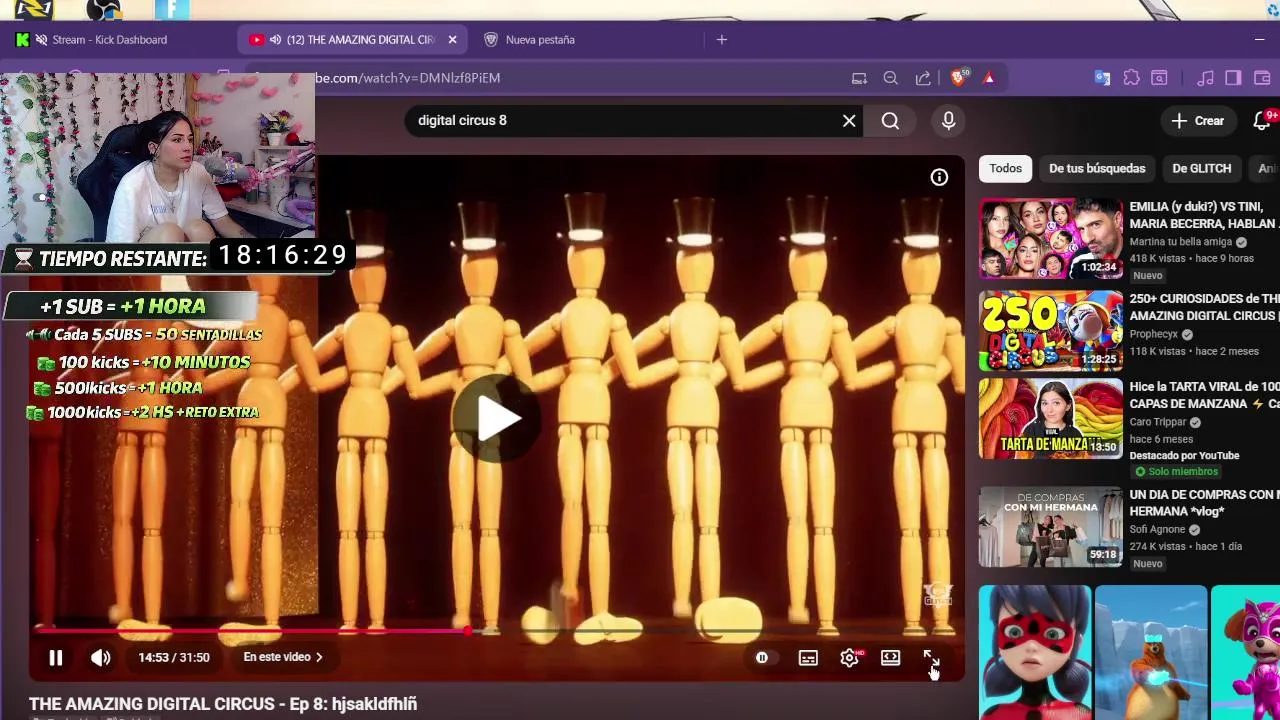Open the music note playlist icon
Viewport: 1280px width, 720px height.
(1205, 78)
